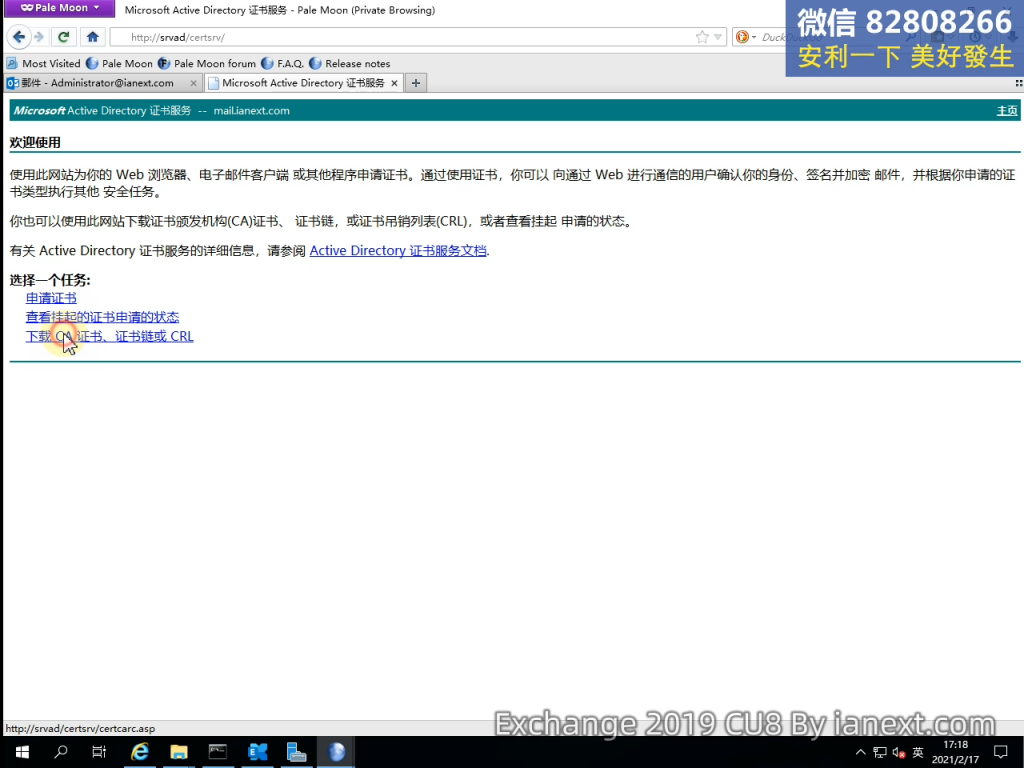
Task: Open the Pale Moon application menu
Action: click(60, 8)
